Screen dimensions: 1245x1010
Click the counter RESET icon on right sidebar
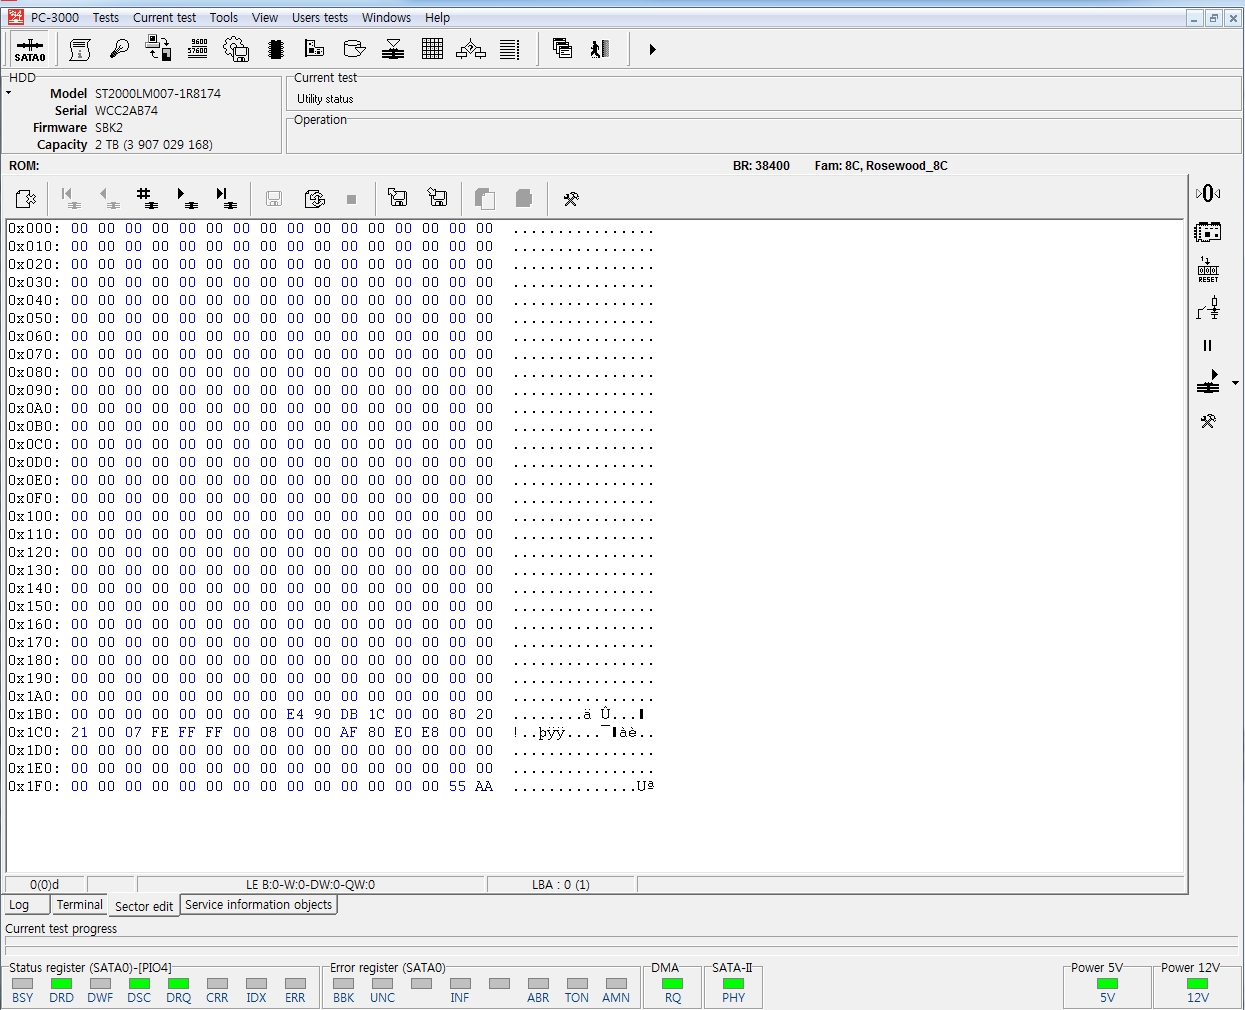[1208, 270]
